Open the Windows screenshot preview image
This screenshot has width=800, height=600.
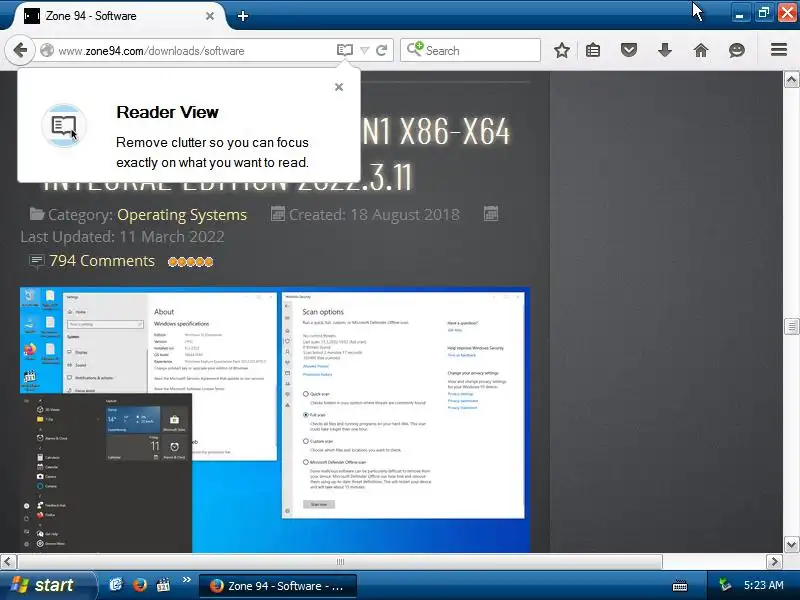coord(274,419)
